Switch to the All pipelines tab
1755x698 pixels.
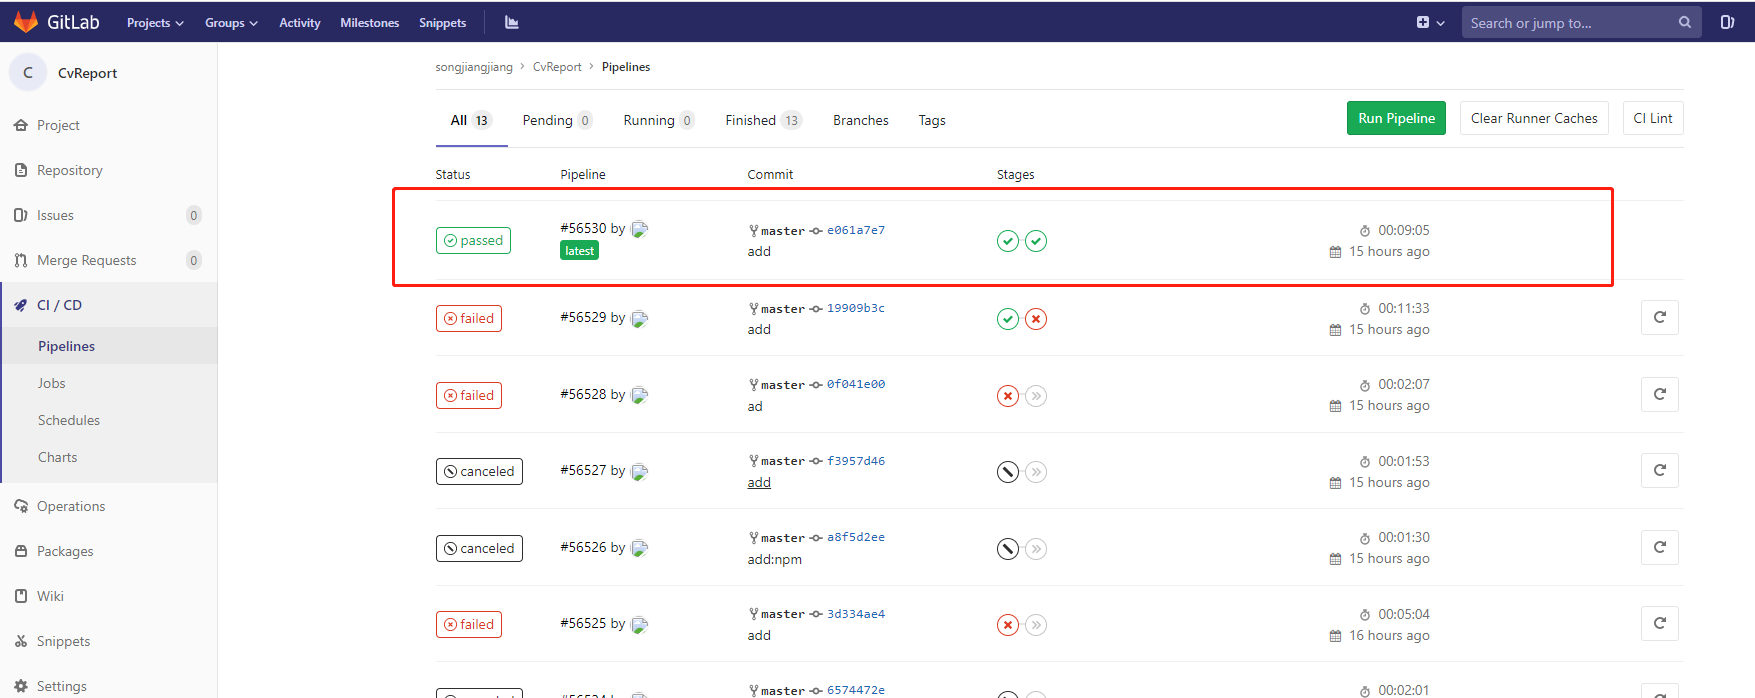471,120
